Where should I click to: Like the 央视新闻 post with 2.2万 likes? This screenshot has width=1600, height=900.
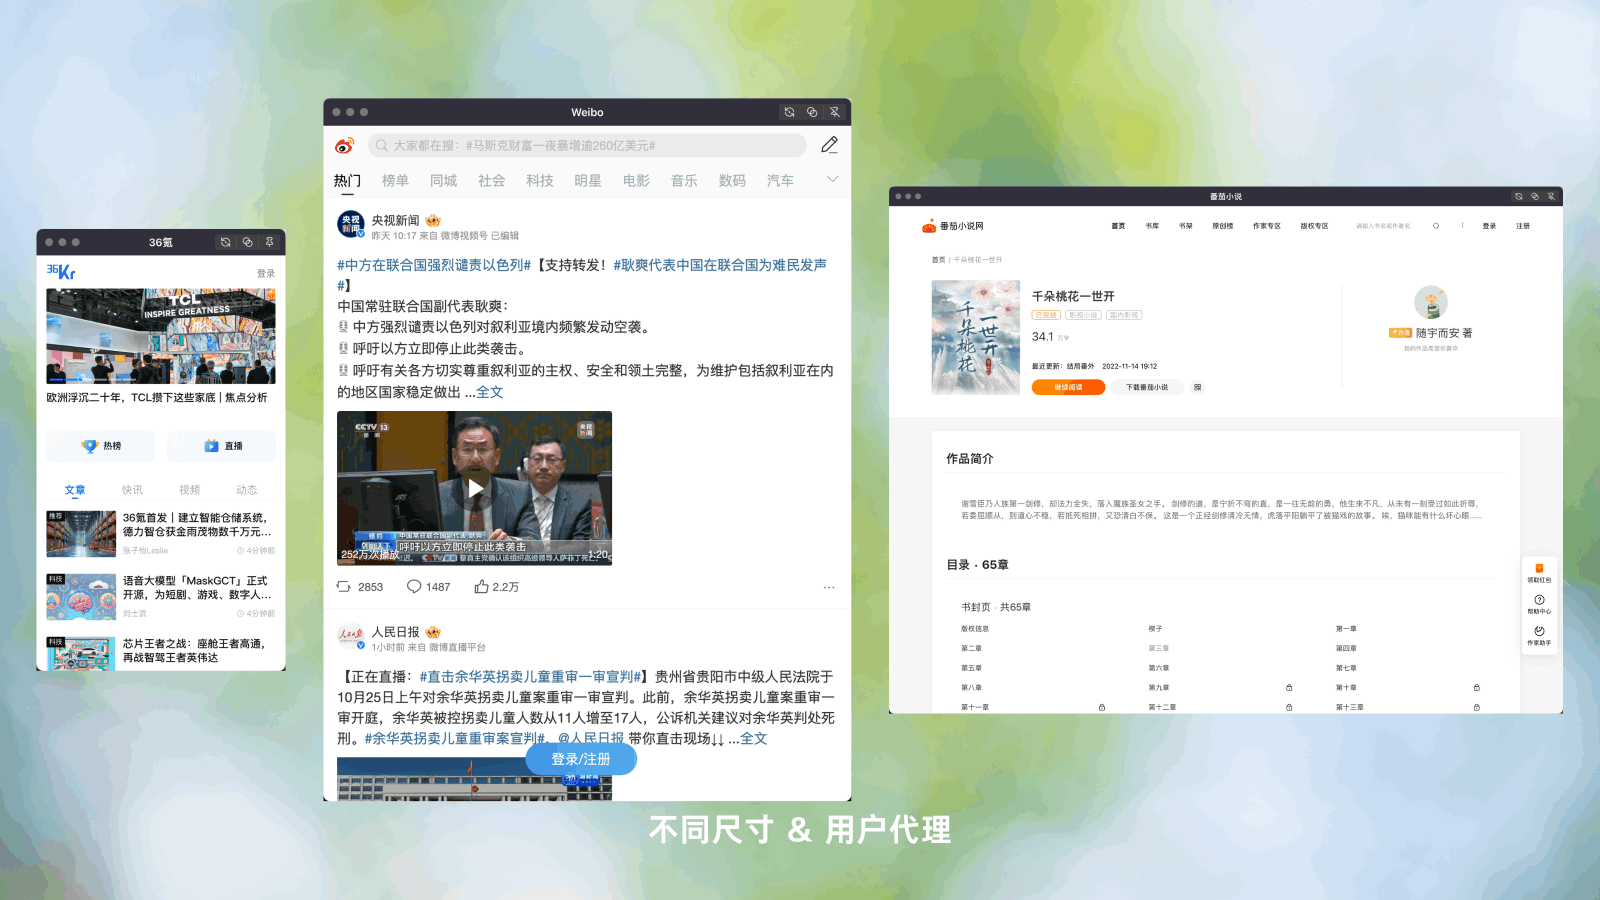tap(482, 587)
